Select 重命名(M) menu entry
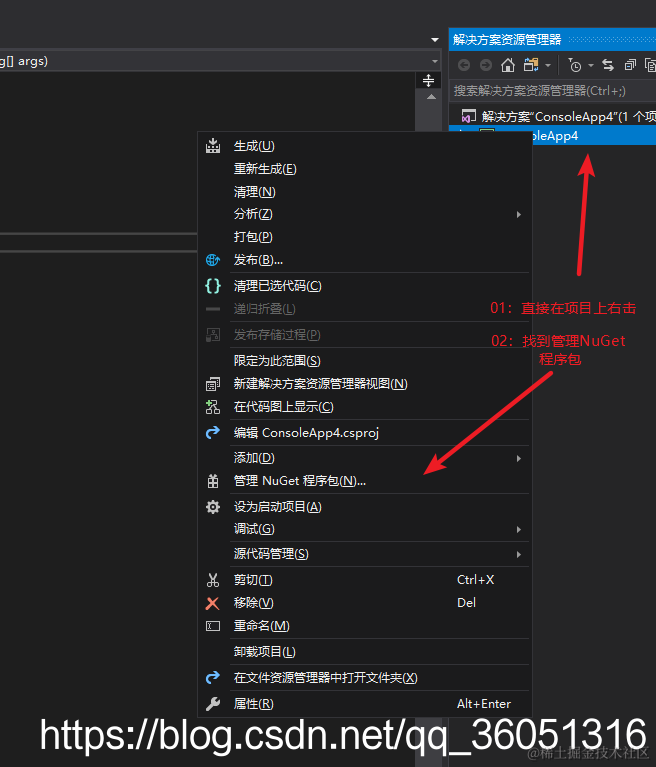This screenshot has width=656, height=767. tap(365, 626)
